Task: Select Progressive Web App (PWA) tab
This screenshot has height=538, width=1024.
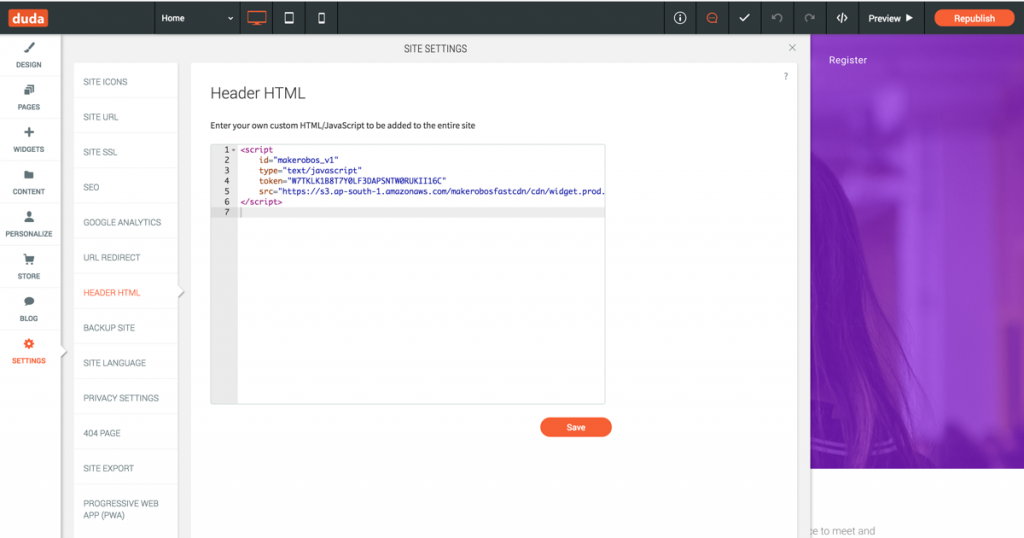Action: pyautogui.click(x=125, y=509)
